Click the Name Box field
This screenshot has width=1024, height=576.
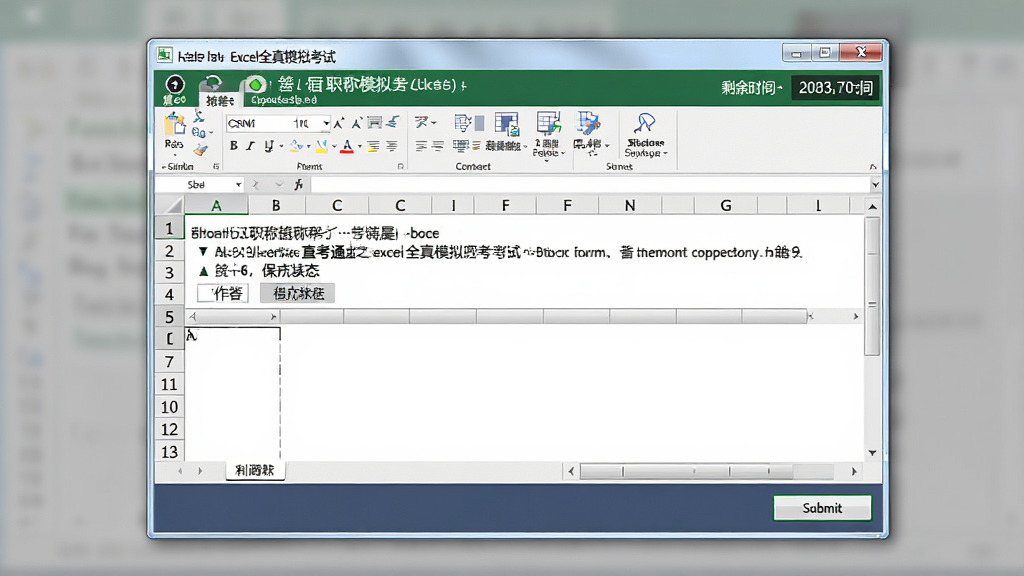(195, 185)
